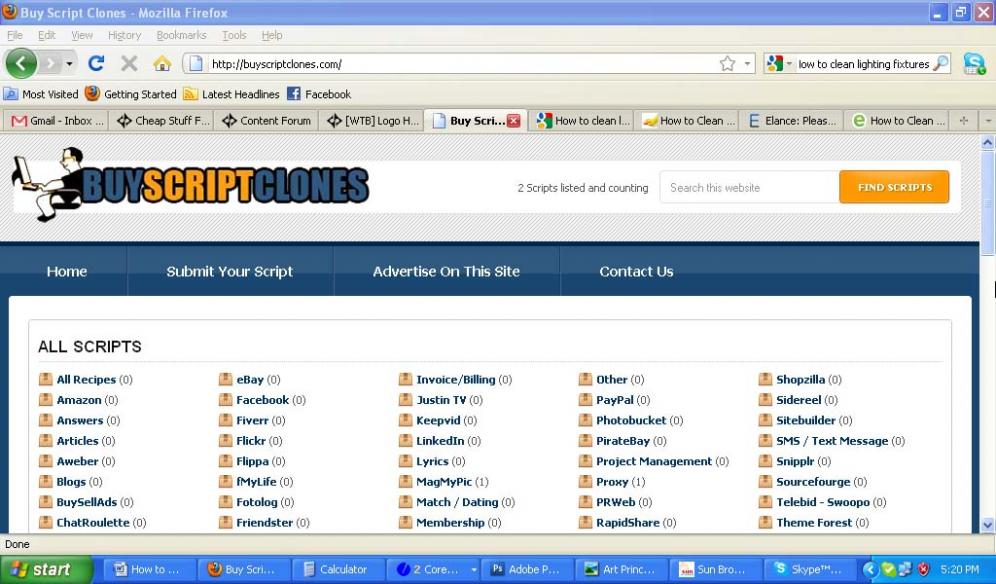Open the Back/Forward history dropdown arrow
The image size is (996, 584).
coord(69,64)
